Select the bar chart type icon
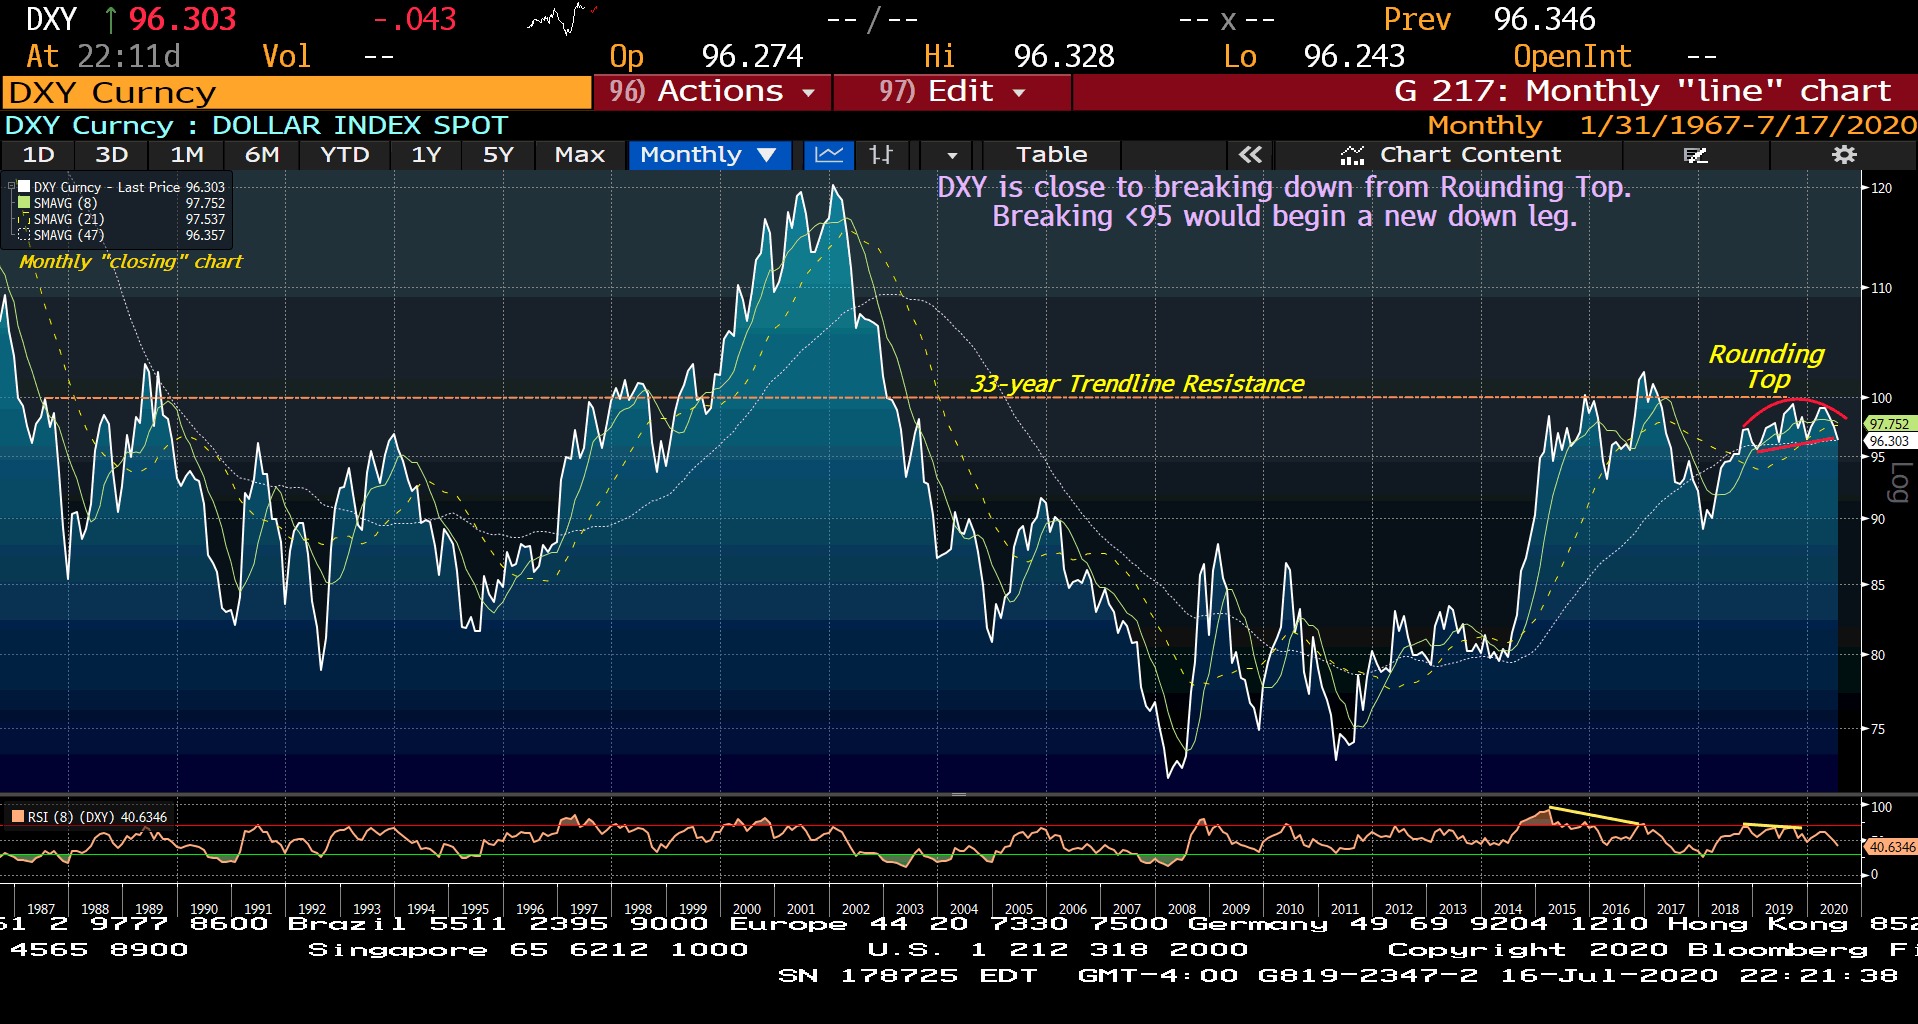The image size is (1918, 1024). (x=881, y=155)
